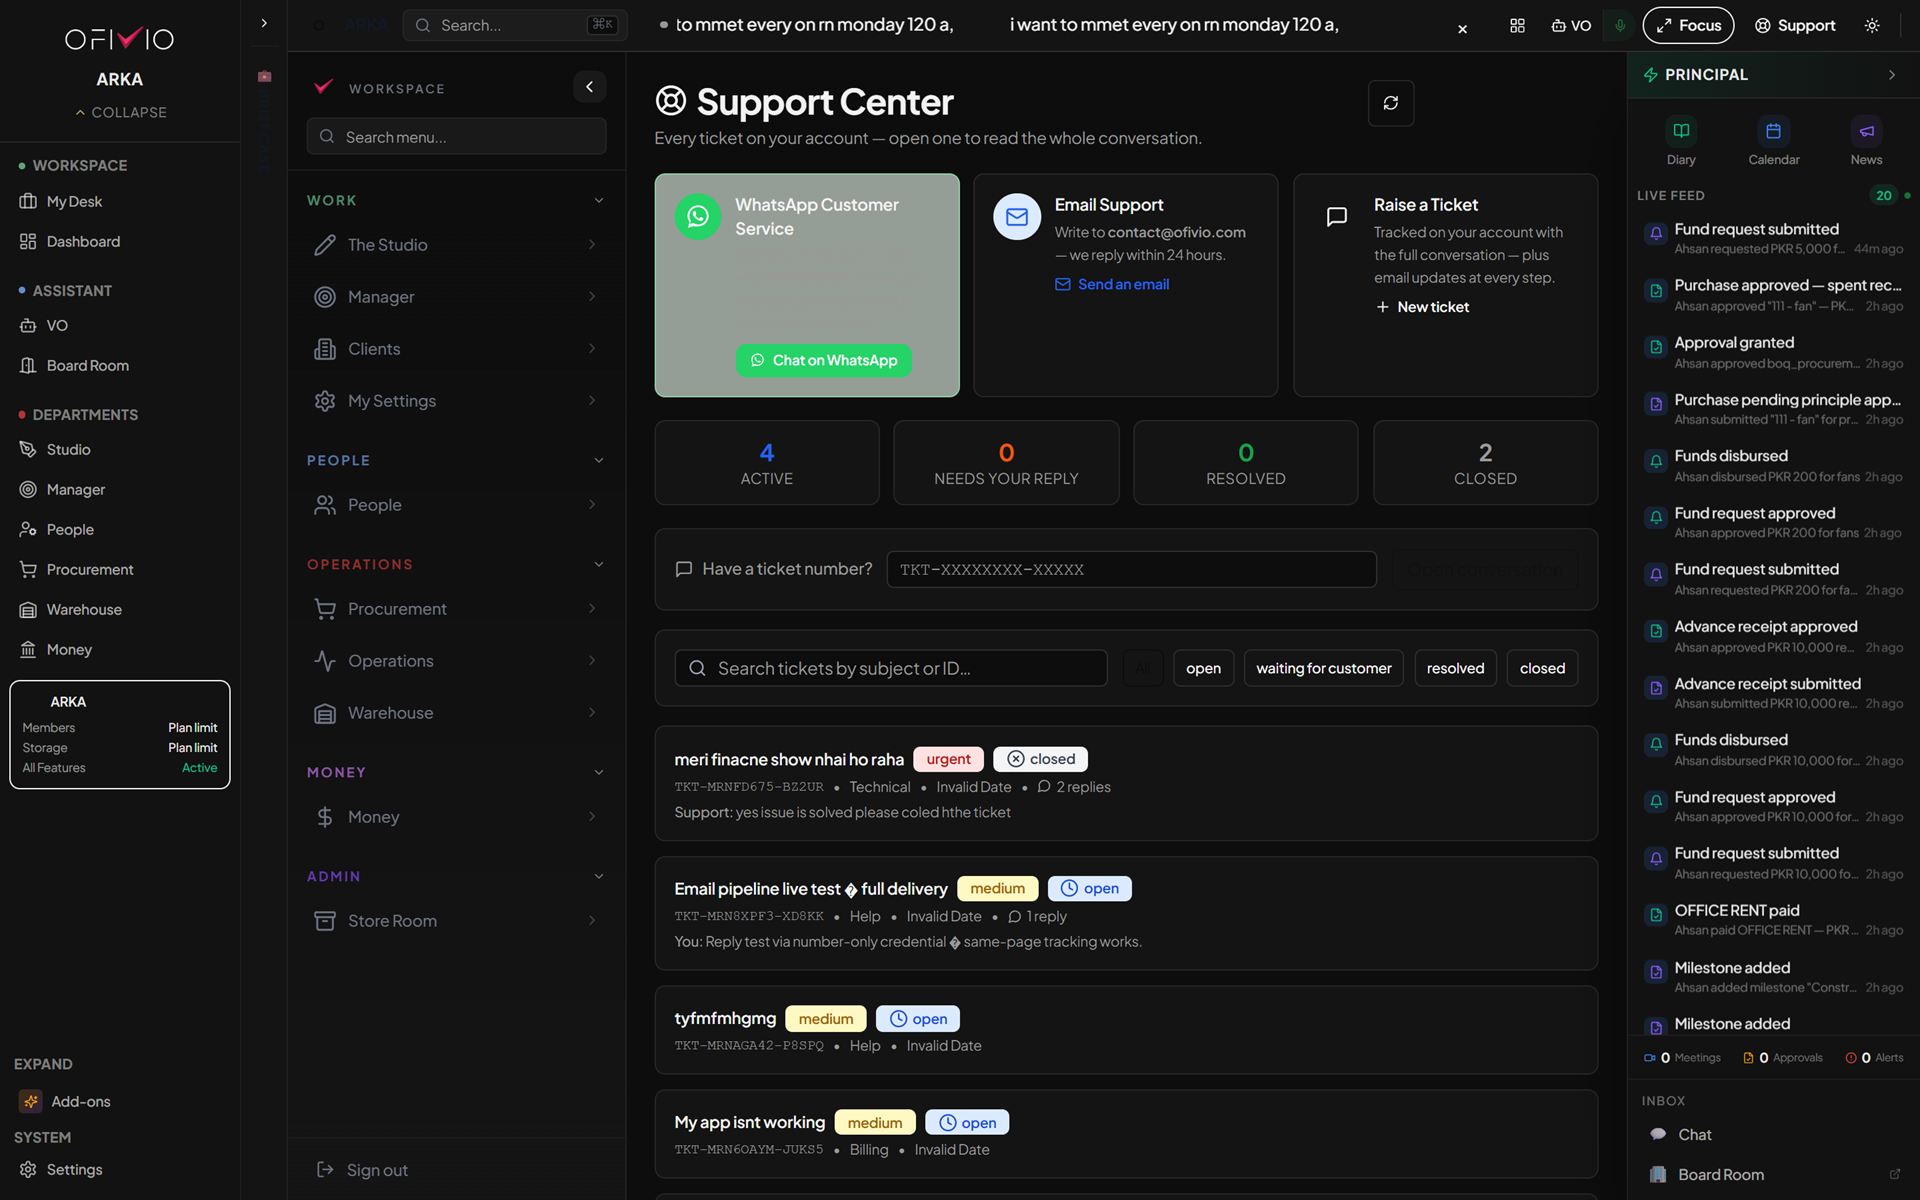Viewport: 1920px width, 1200px height.
Task: Open workspace Warehouse menu item
Action: pyautogui.click(x=456, y=712)
